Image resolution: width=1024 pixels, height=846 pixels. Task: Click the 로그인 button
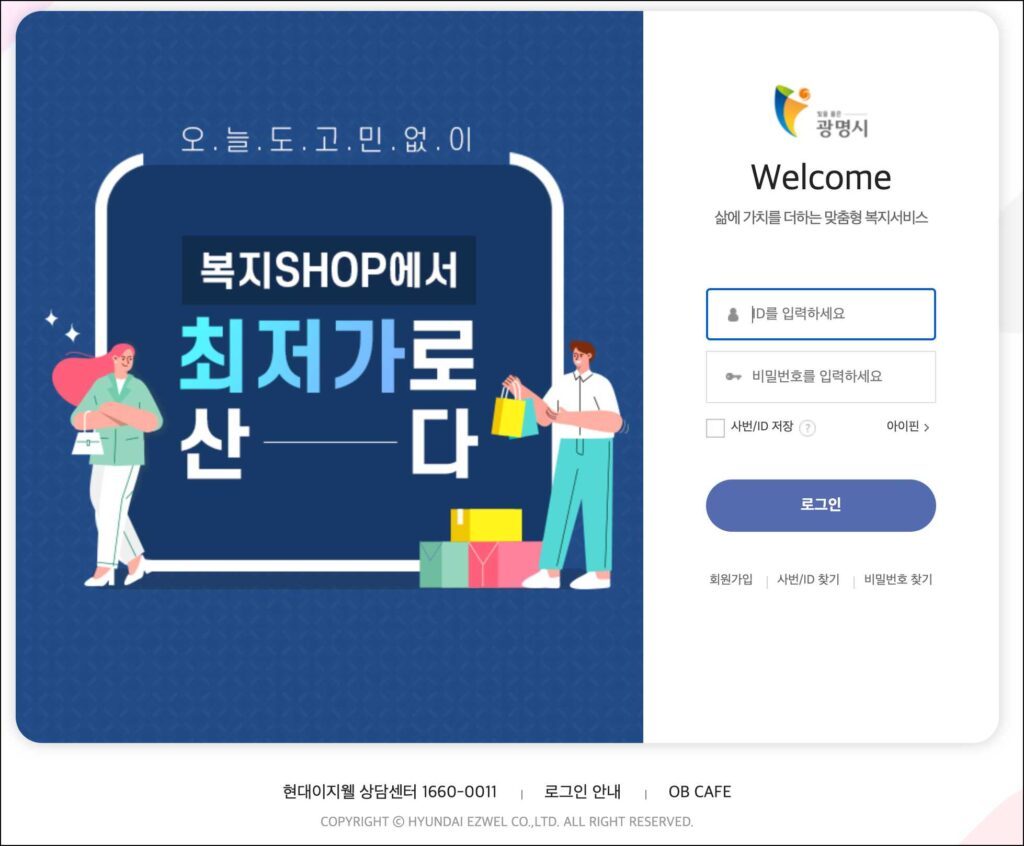coord(821,505)
